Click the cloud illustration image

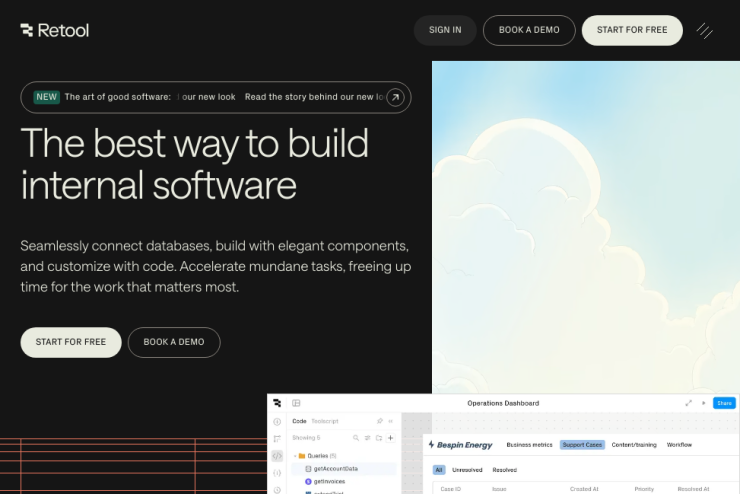586,227
